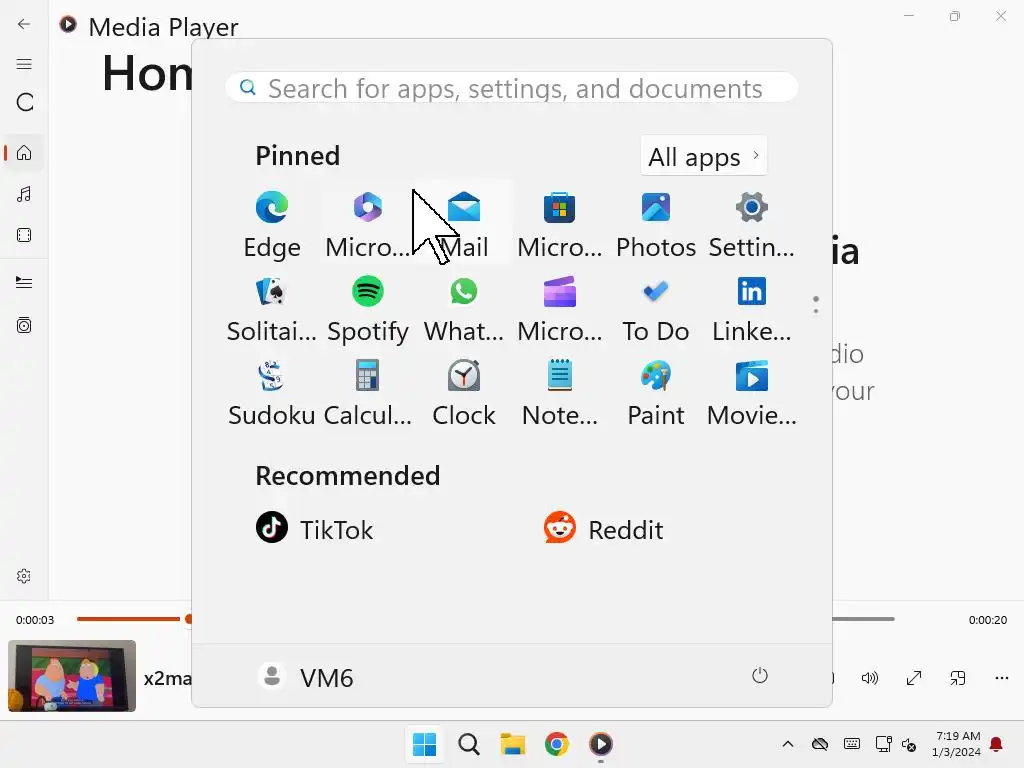The height and width of the screenshot is (768, 1024).
Task: Launch the Photos app
Action: coord(656,225)
